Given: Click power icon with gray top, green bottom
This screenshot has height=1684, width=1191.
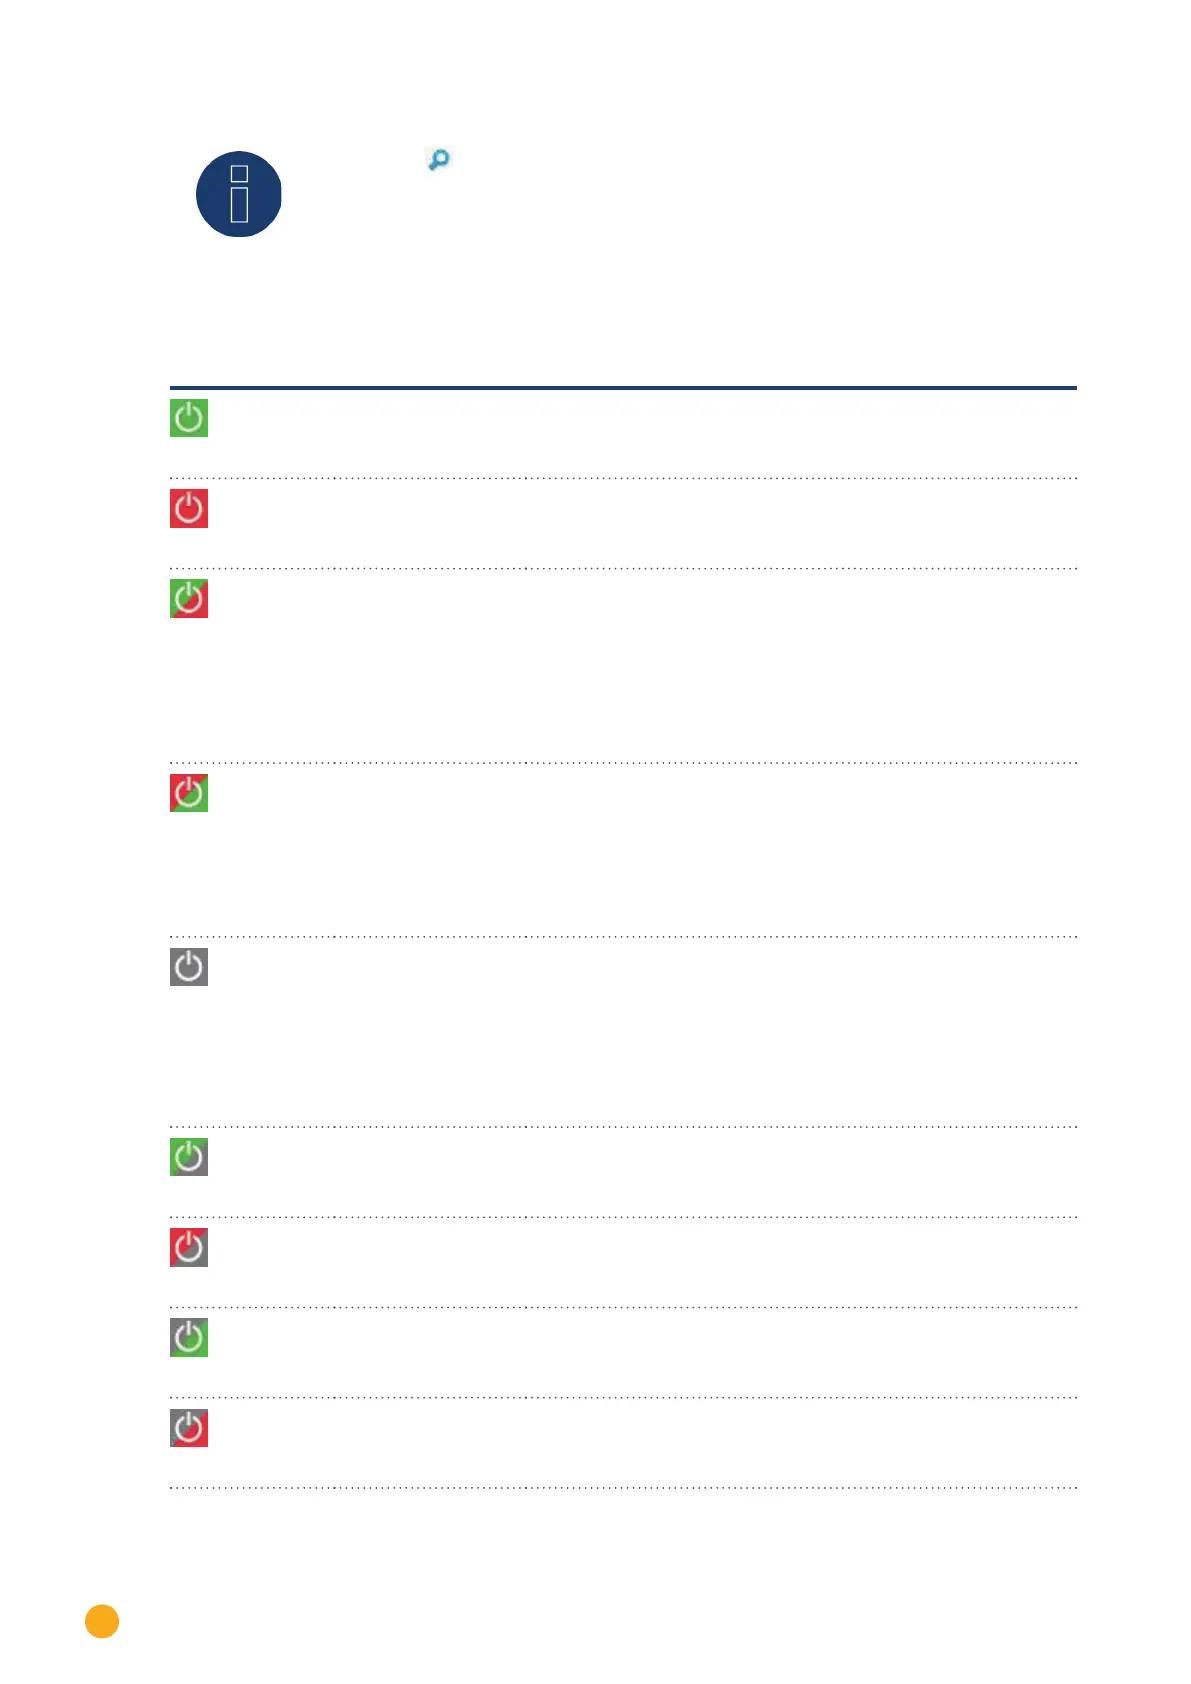Looking at the screenshot, I should 189,1337.
